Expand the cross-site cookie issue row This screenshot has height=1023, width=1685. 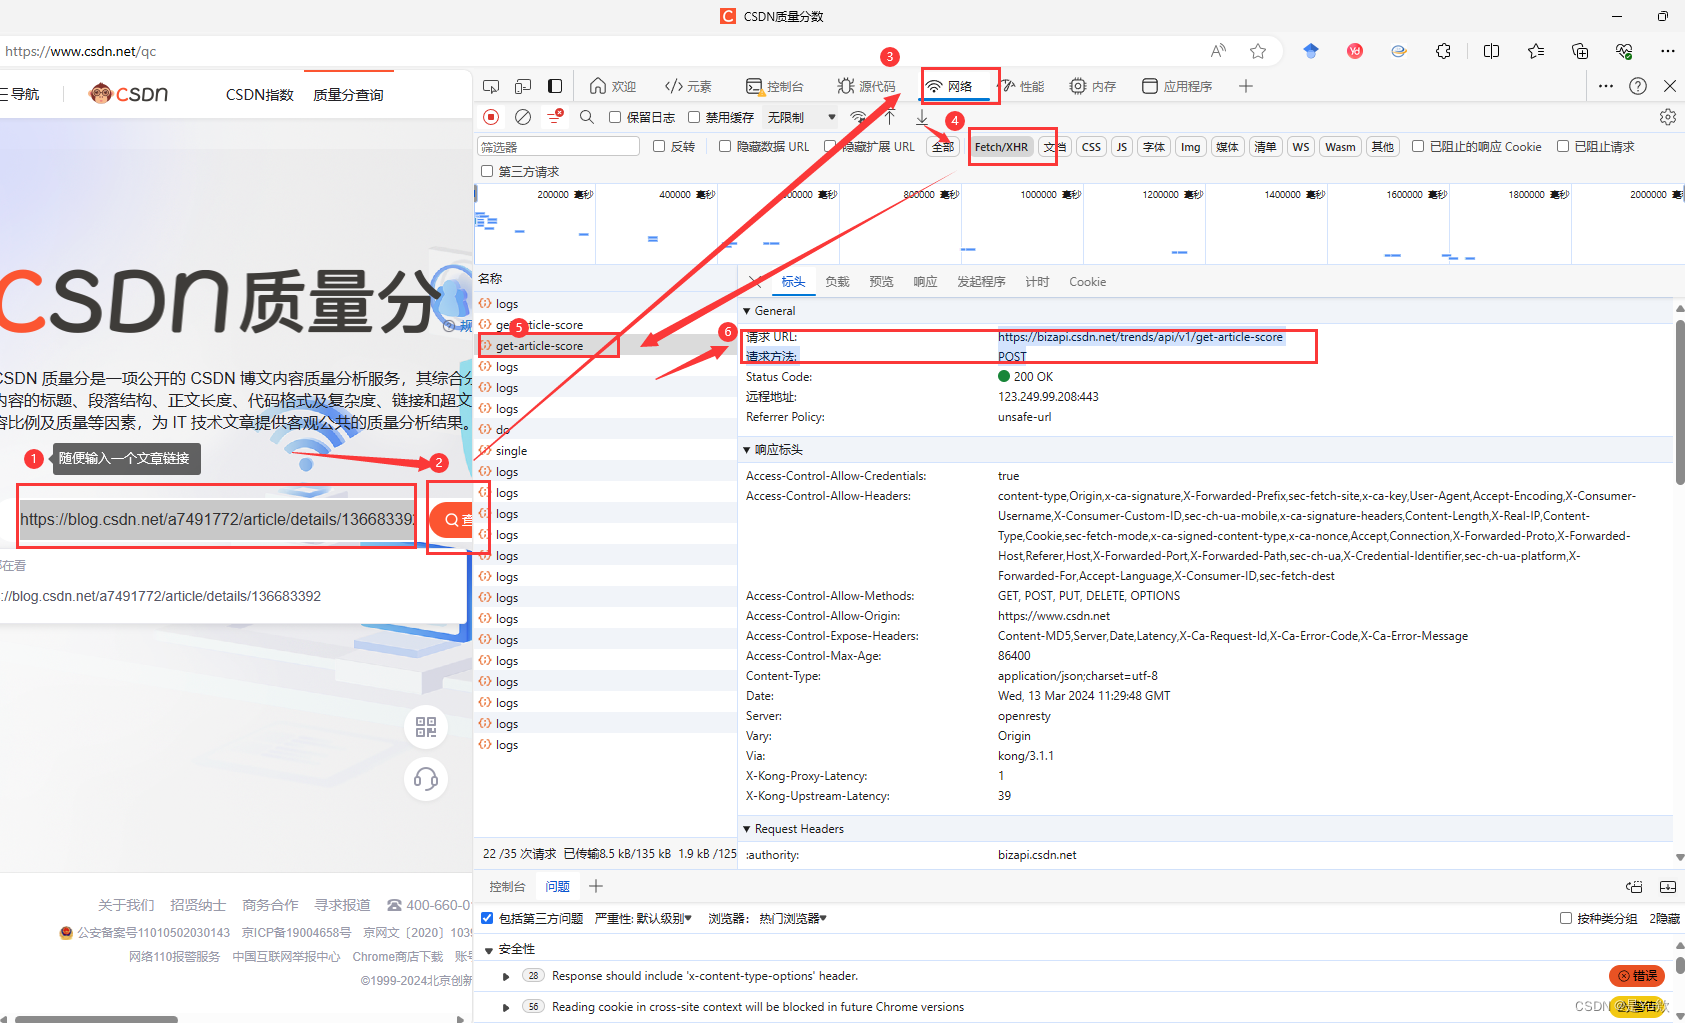point(506,1007)
